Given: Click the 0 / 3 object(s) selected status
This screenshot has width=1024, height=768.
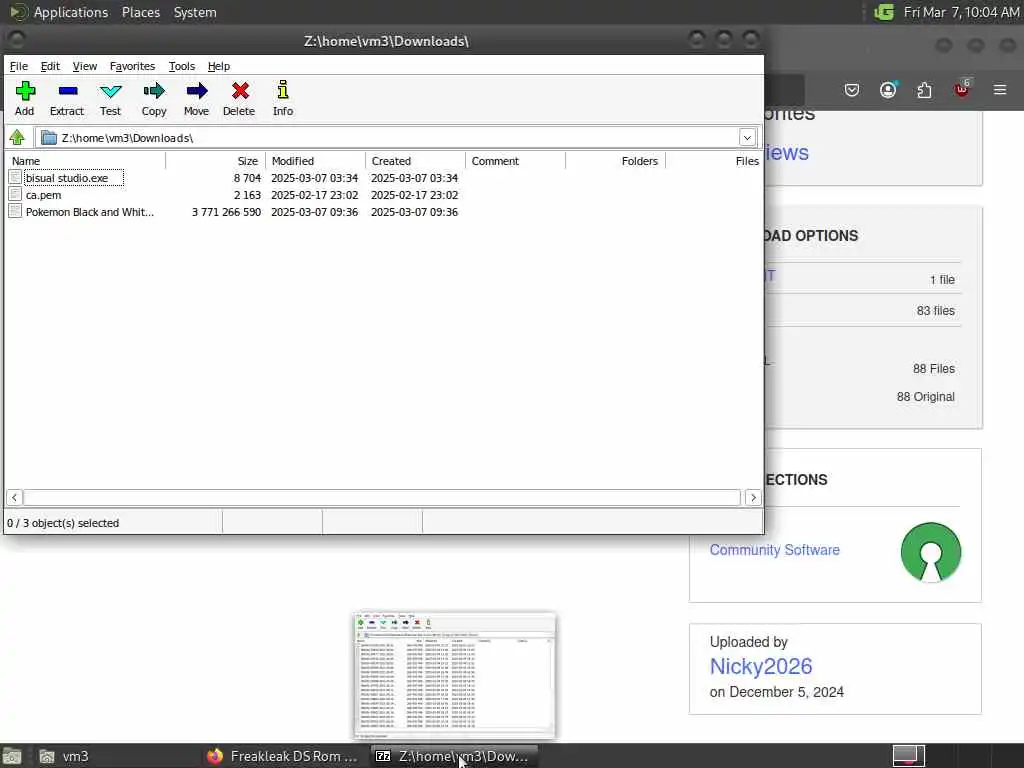Looking at the screenshot, I should pyautogui.click(x=63, y=523).
